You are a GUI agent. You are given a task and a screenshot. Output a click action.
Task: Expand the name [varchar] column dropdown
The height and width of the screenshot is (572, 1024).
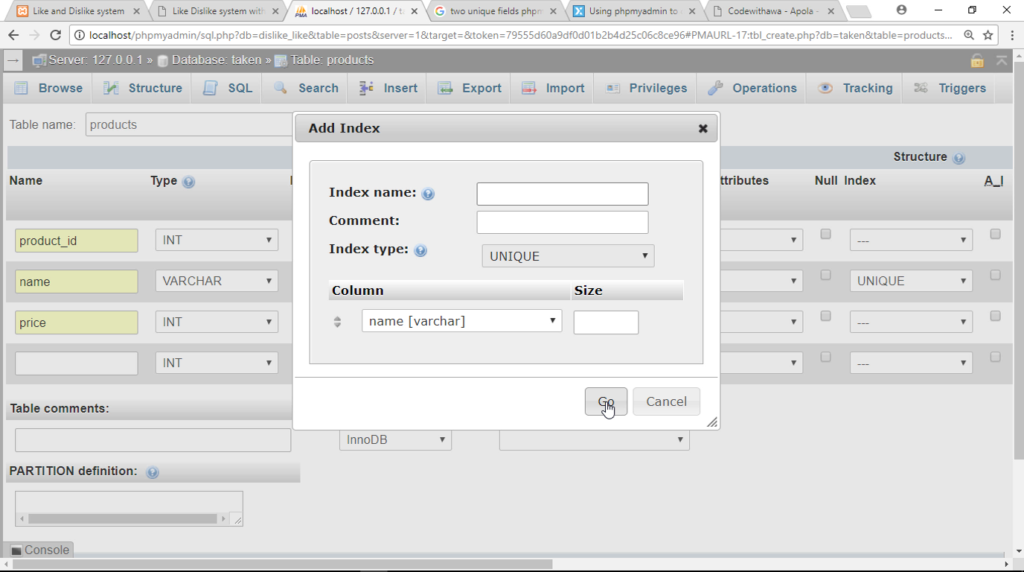click(461, 321)
